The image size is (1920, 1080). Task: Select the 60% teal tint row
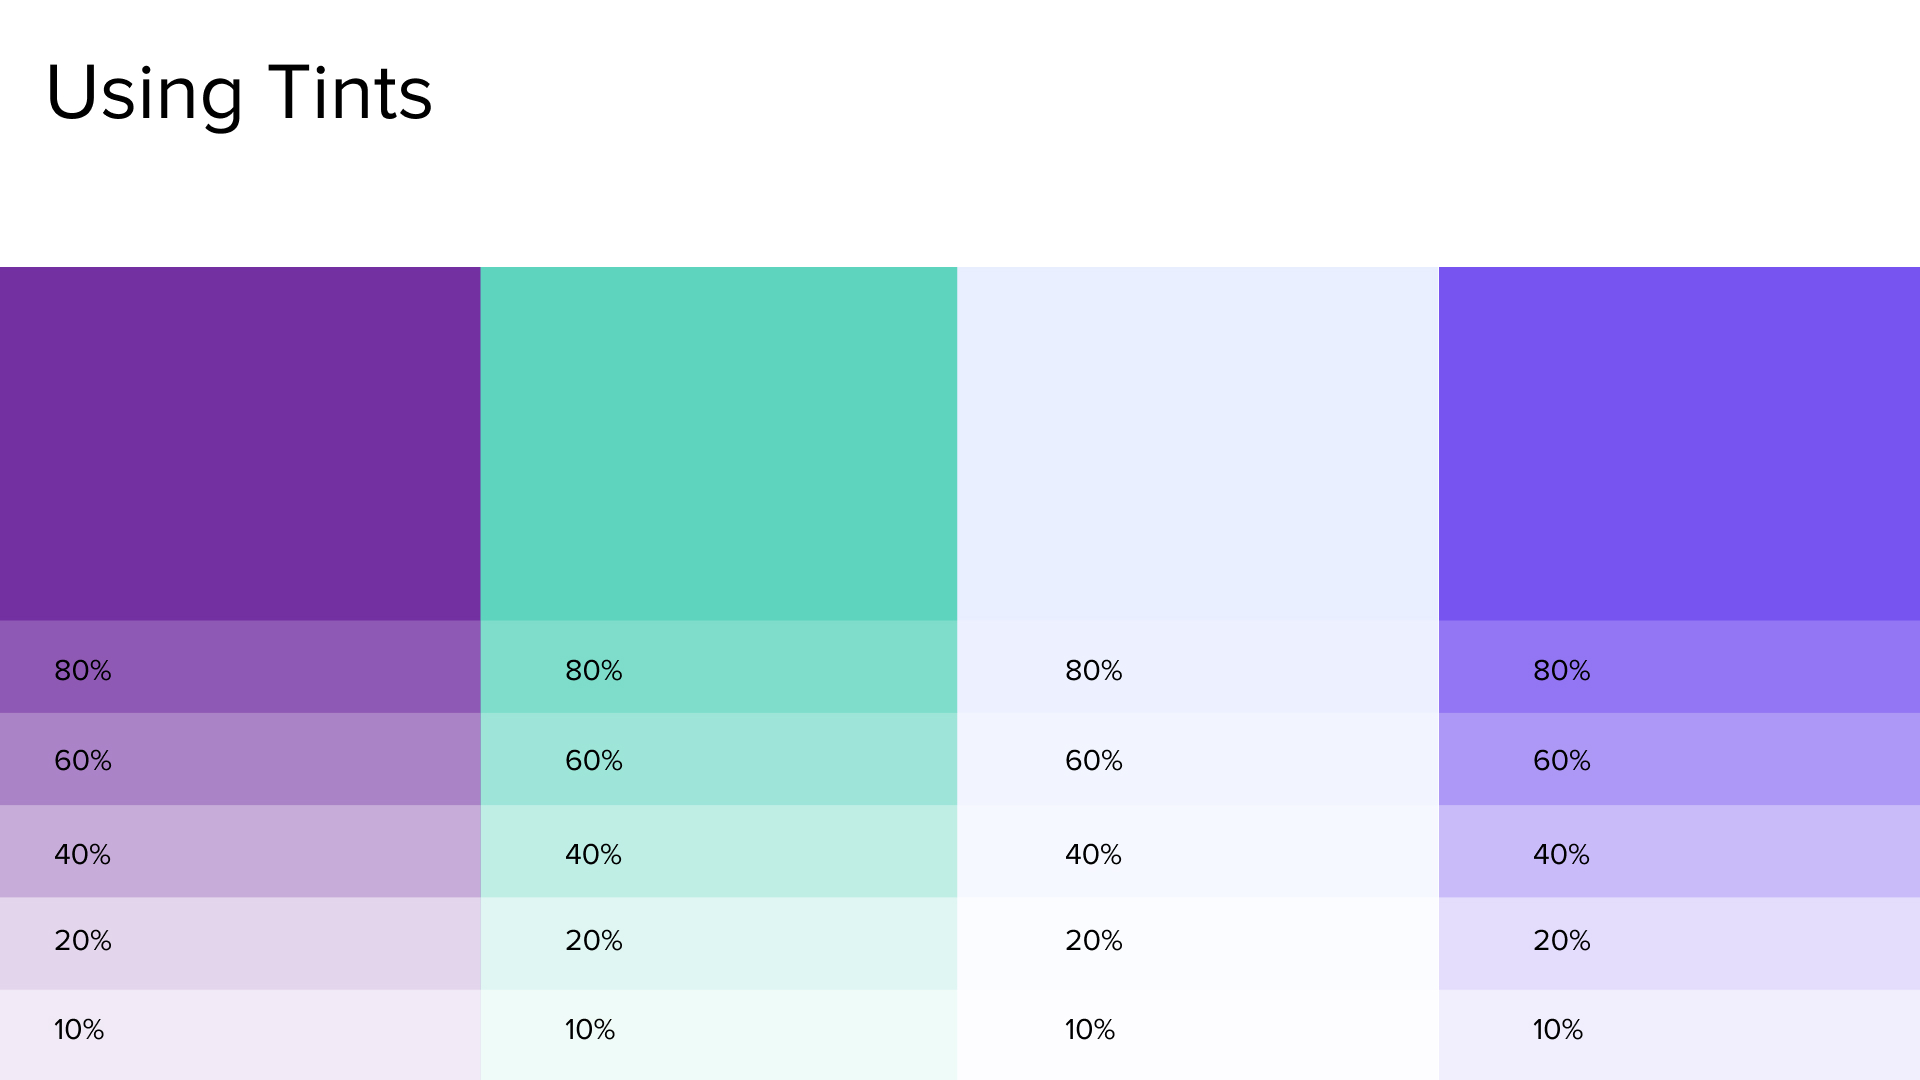tap(718, 759)
